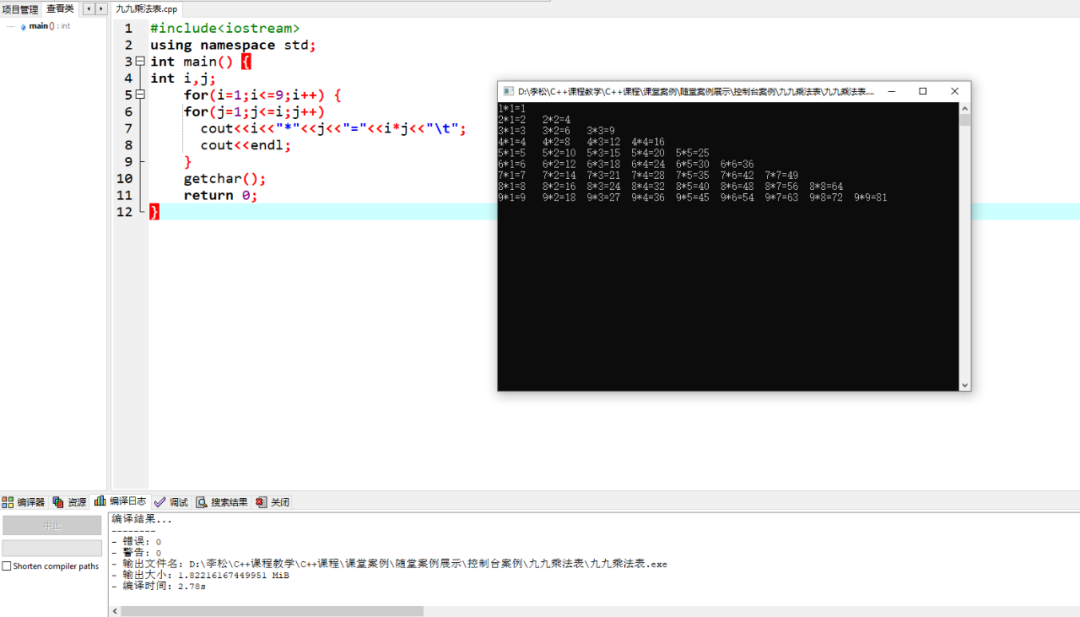Viewport: 1080px width, 617px height.
Task: Click "2*2=4" in the console output
Action: [x=557, y=119]
